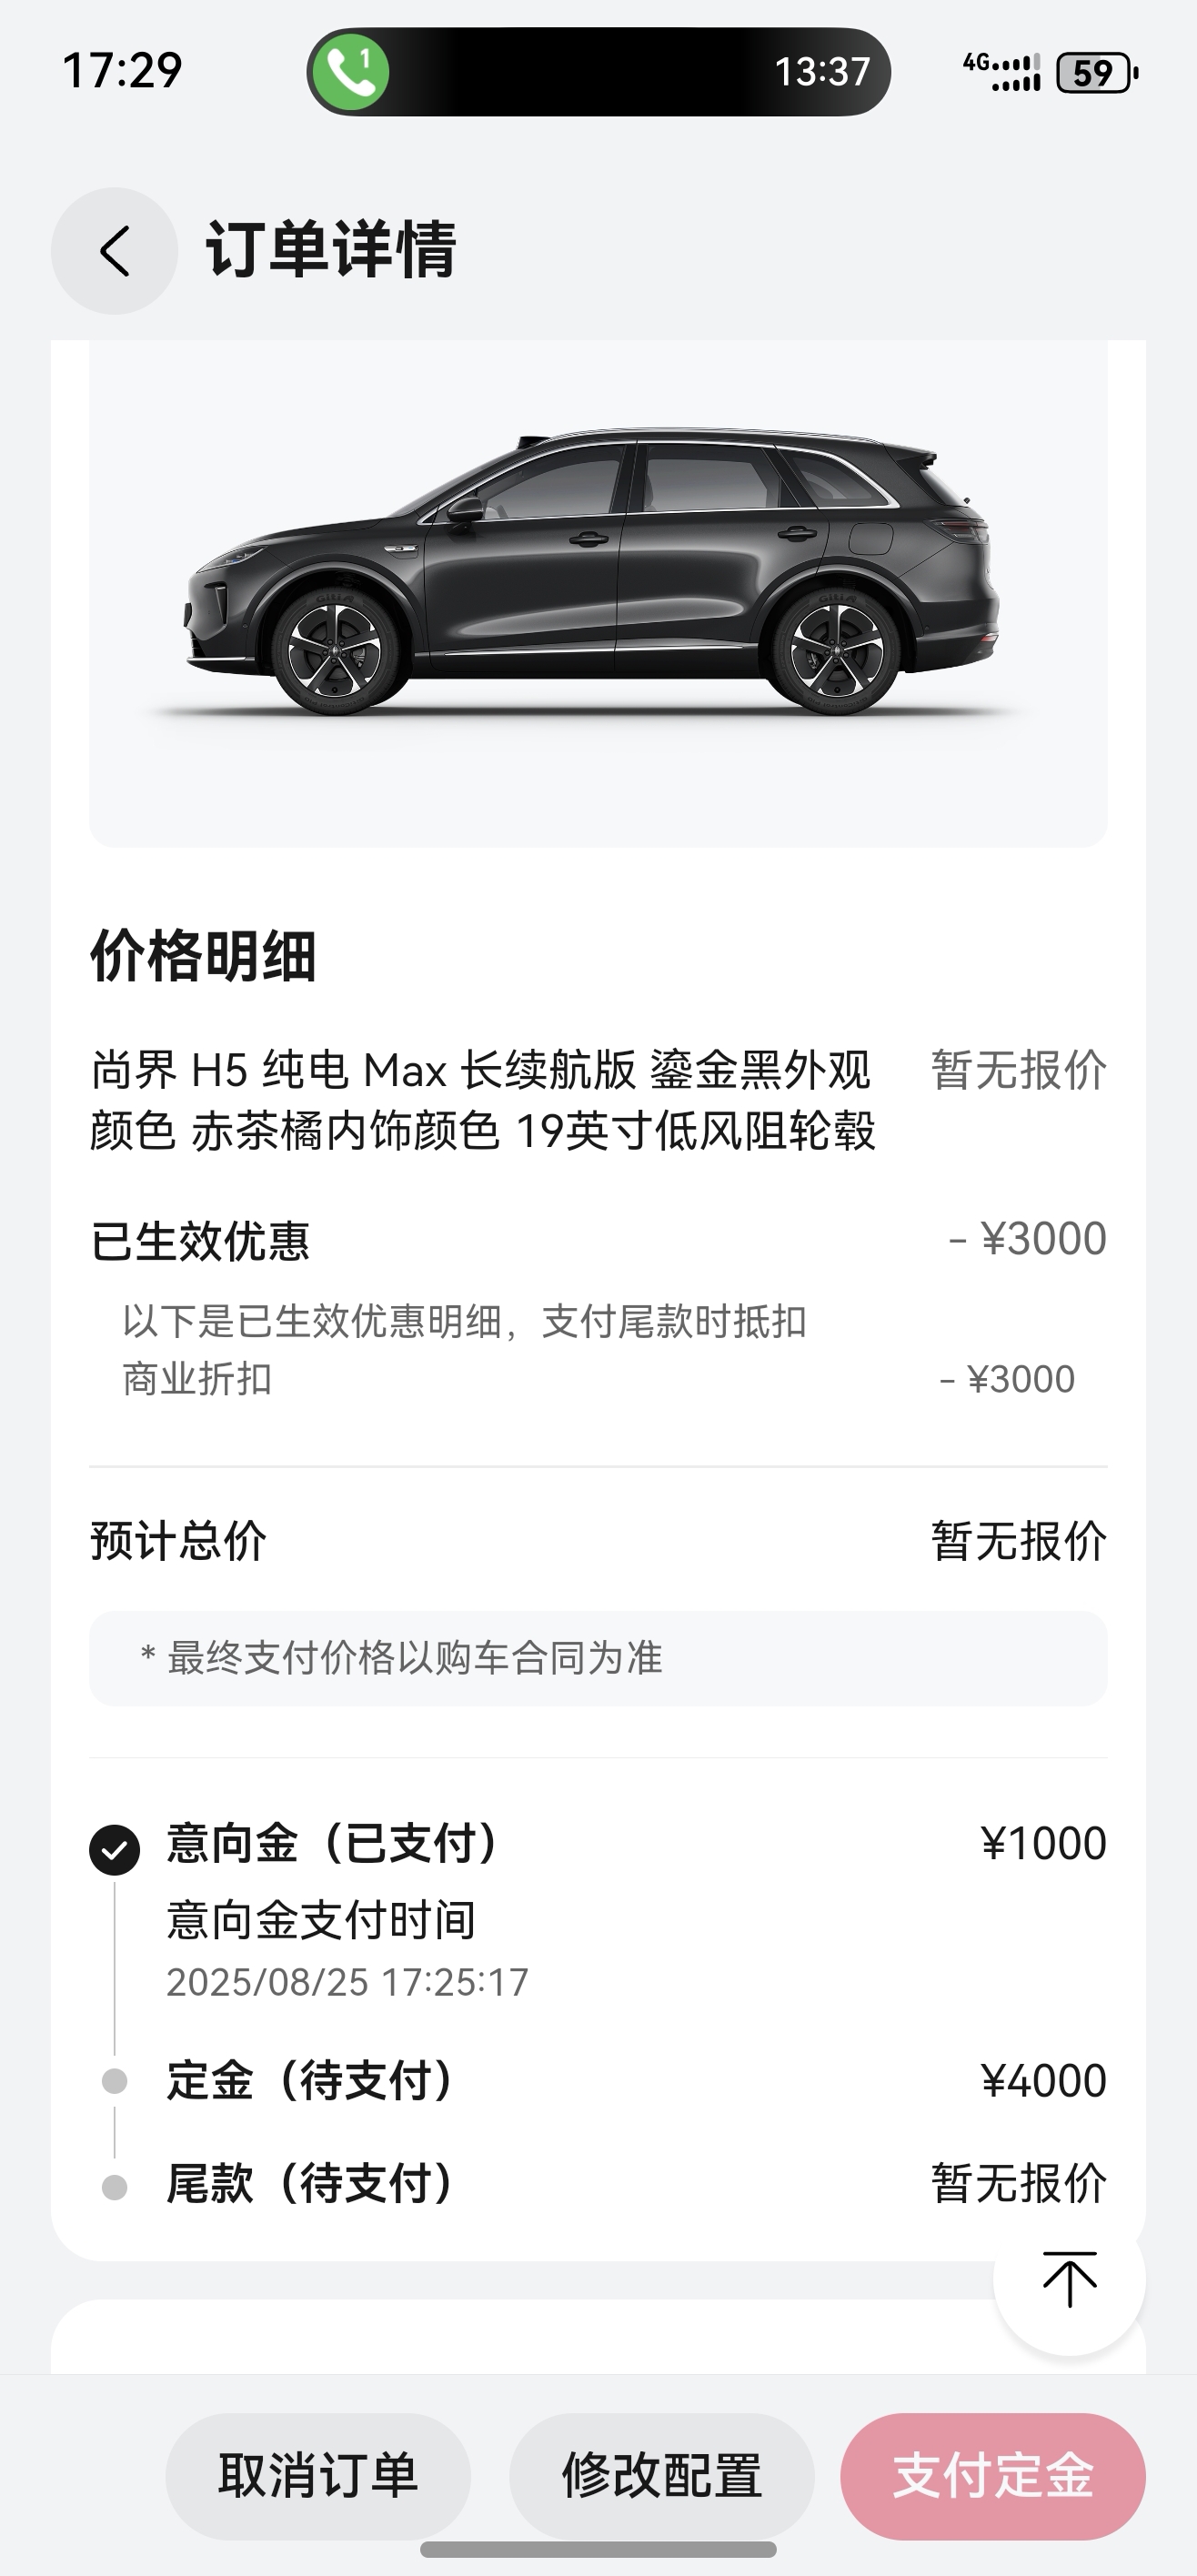The image size is (1197, 2576).
Task: Open the 商业折扣 -¥3000 detail line
Action: [598, 1379]
